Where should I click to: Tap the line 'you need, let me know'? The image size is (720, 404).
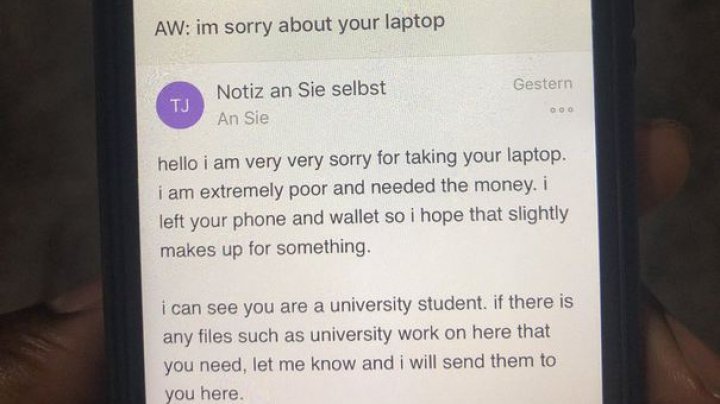[x=360, y=364]
